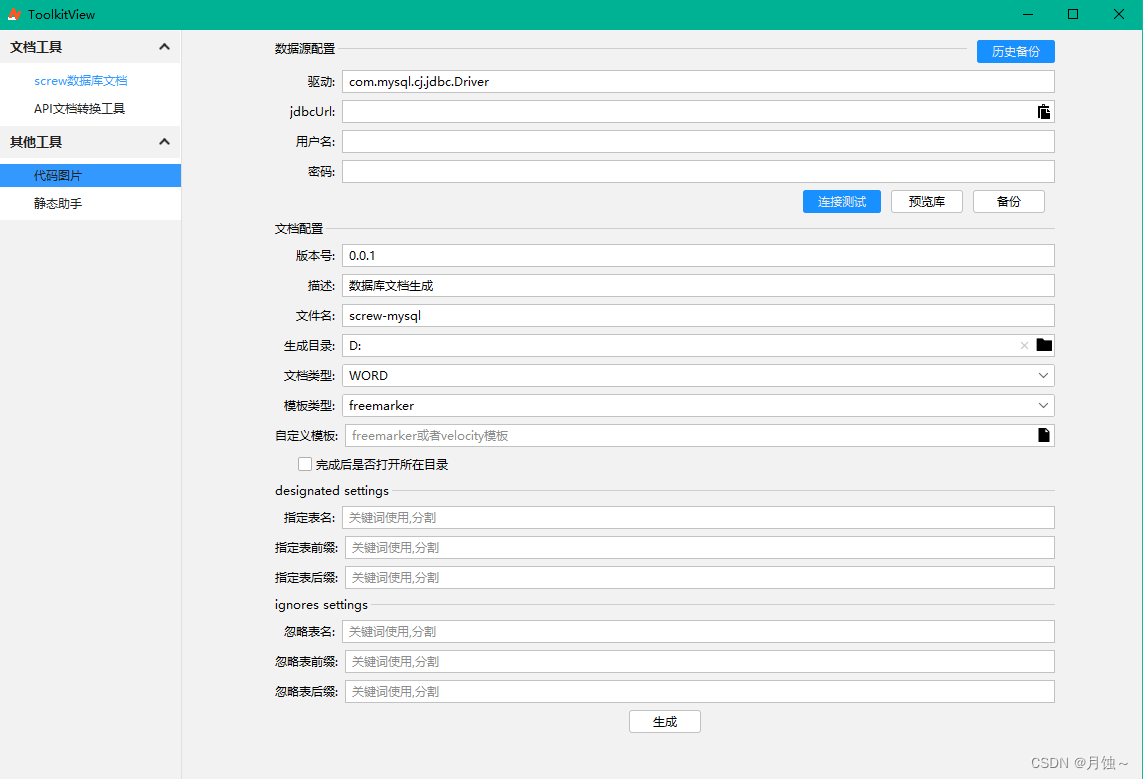This screenshot has height=779, width=1143.
Task: Select 代码图片 in the sidebar
Action: coord(58,175)
